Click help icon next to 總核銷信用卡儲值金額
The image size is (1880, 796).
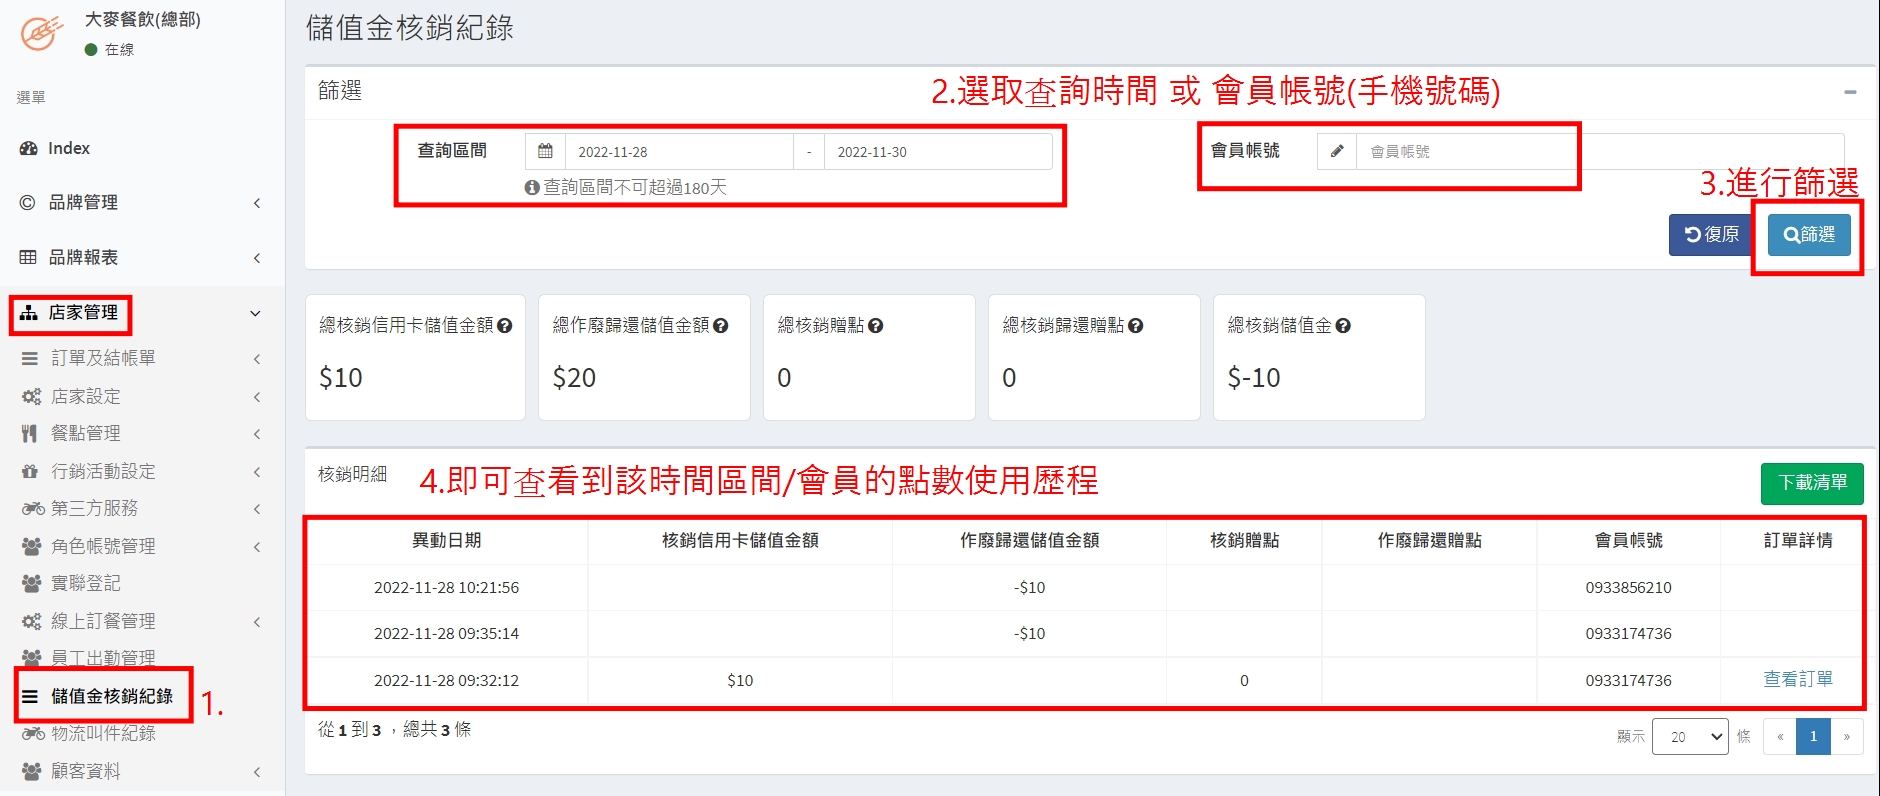click(x=505, y=326)
